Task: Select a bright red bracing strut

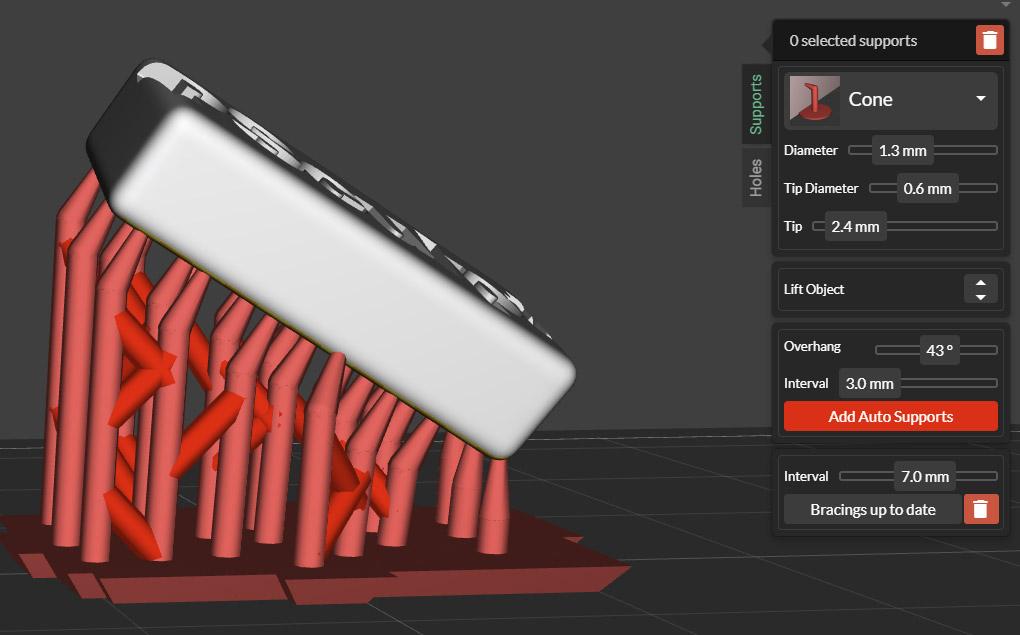Action: (207, 424)
